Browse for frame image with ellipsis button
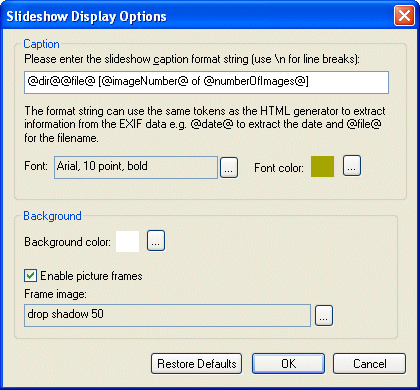 324,315
